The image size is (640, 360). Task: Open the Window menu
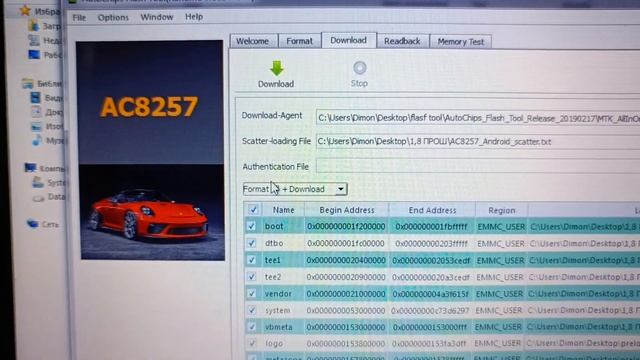pos(157,17)
